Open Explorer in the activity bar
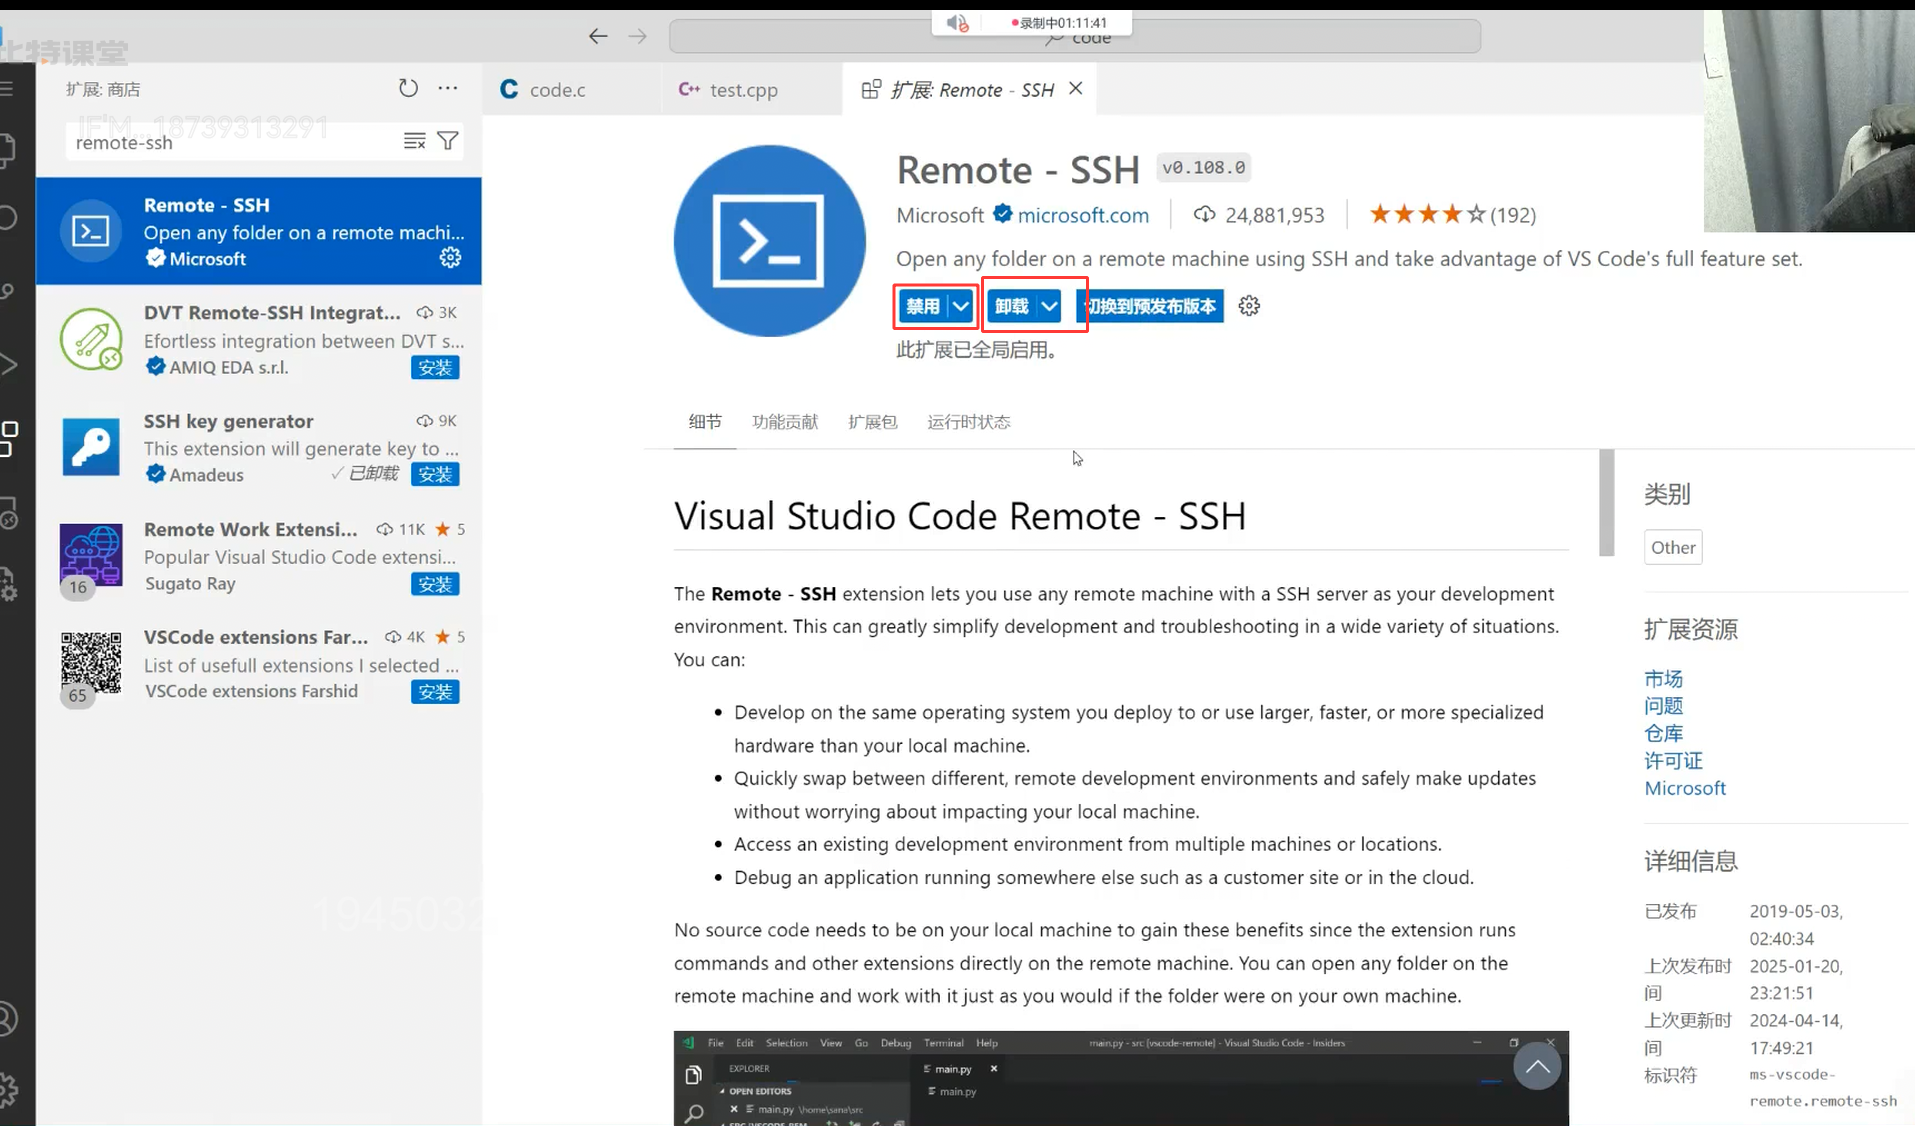This screenshot has width=1915, height=1126. pyautogui.click(x=8, y=150)
